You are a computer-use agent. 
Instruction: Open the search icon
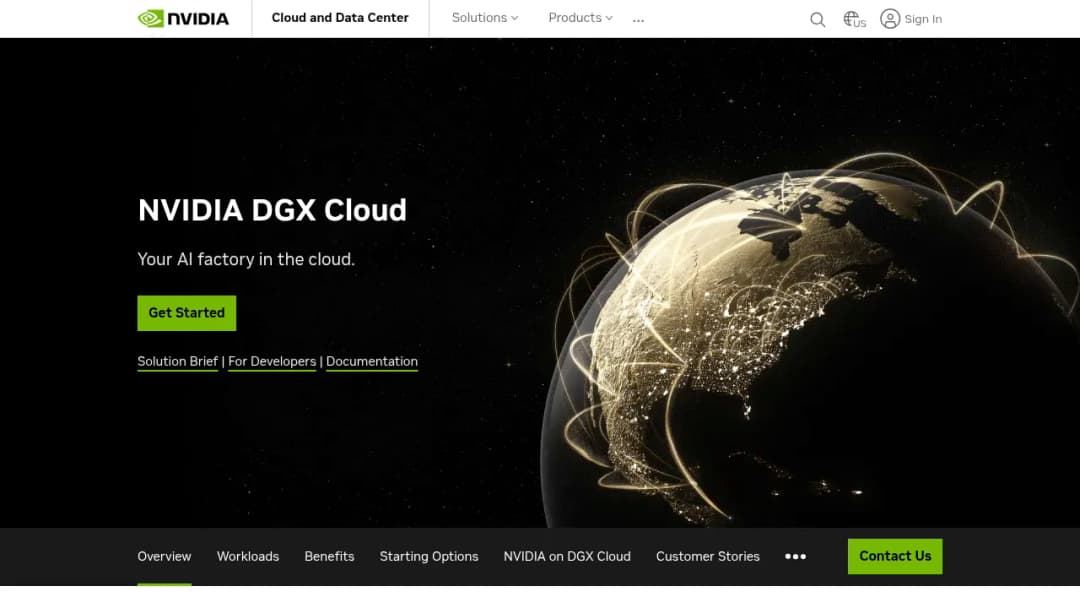click(x=817, y=19)
